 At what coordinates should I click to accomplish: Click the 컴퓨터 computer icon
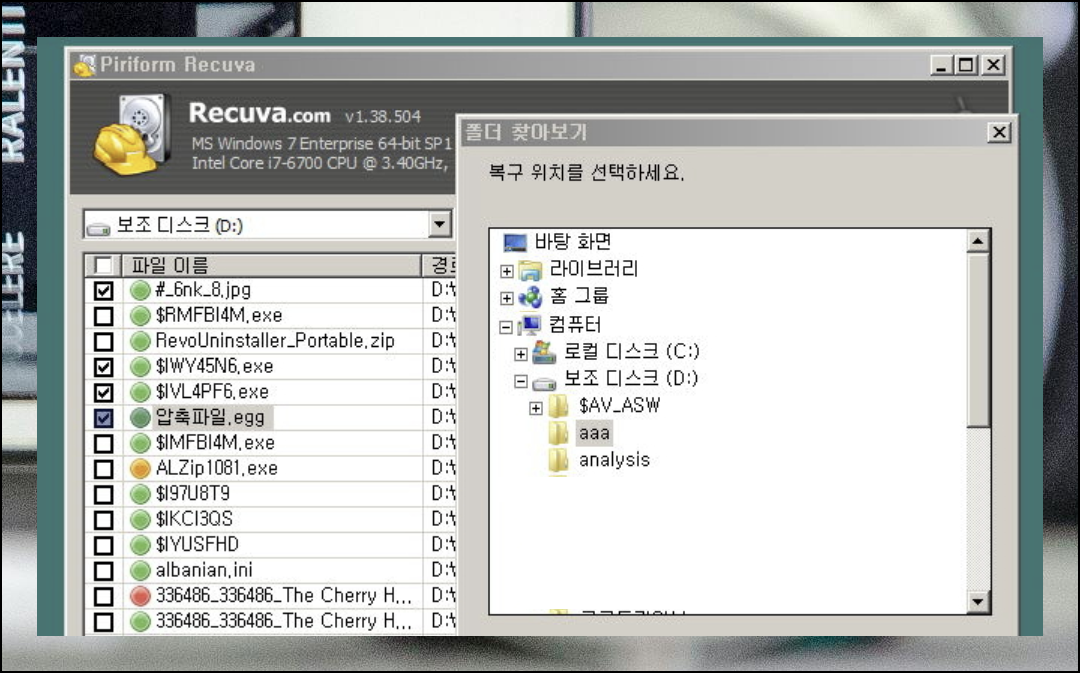[x=530, y=325]
